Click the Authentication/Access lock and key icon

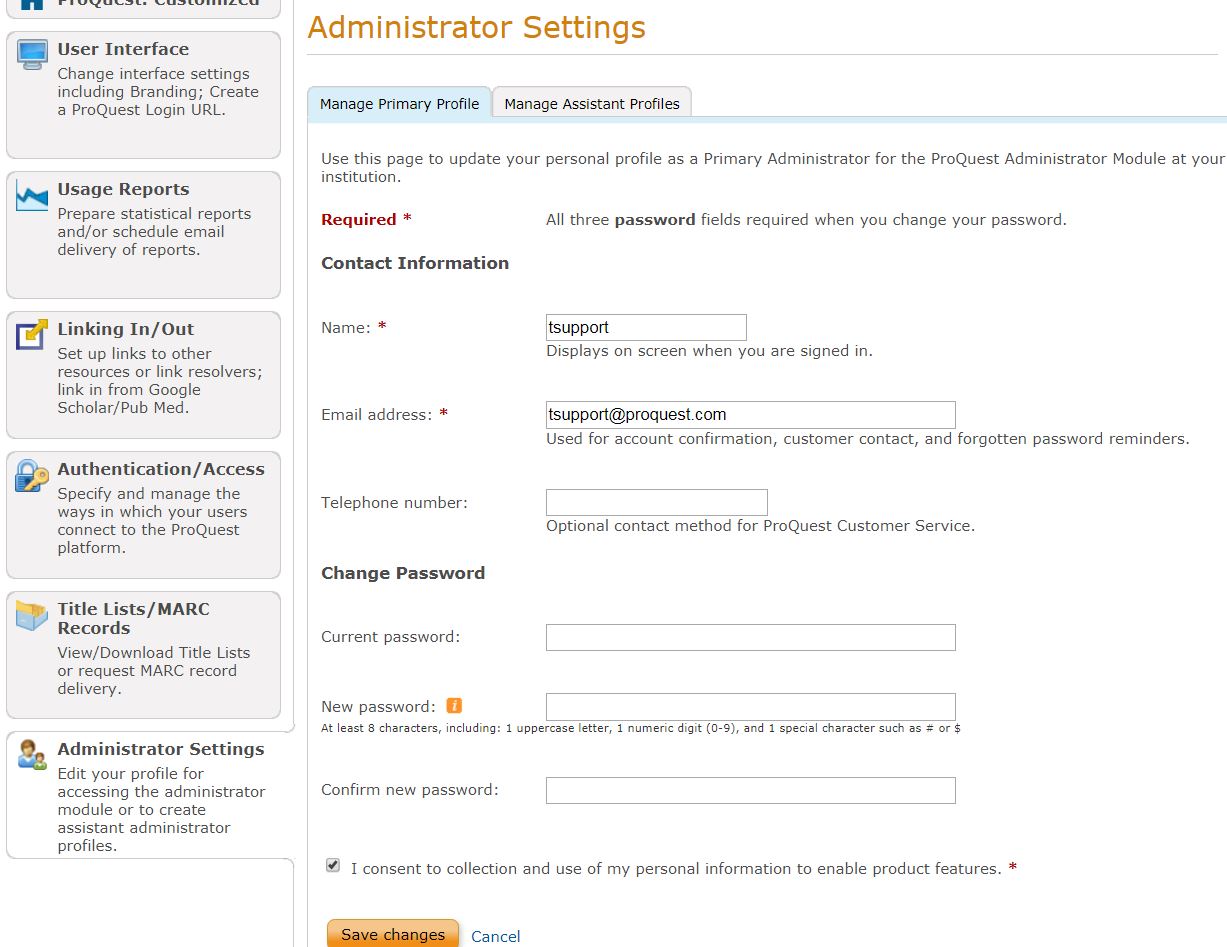tap(32, 476)
